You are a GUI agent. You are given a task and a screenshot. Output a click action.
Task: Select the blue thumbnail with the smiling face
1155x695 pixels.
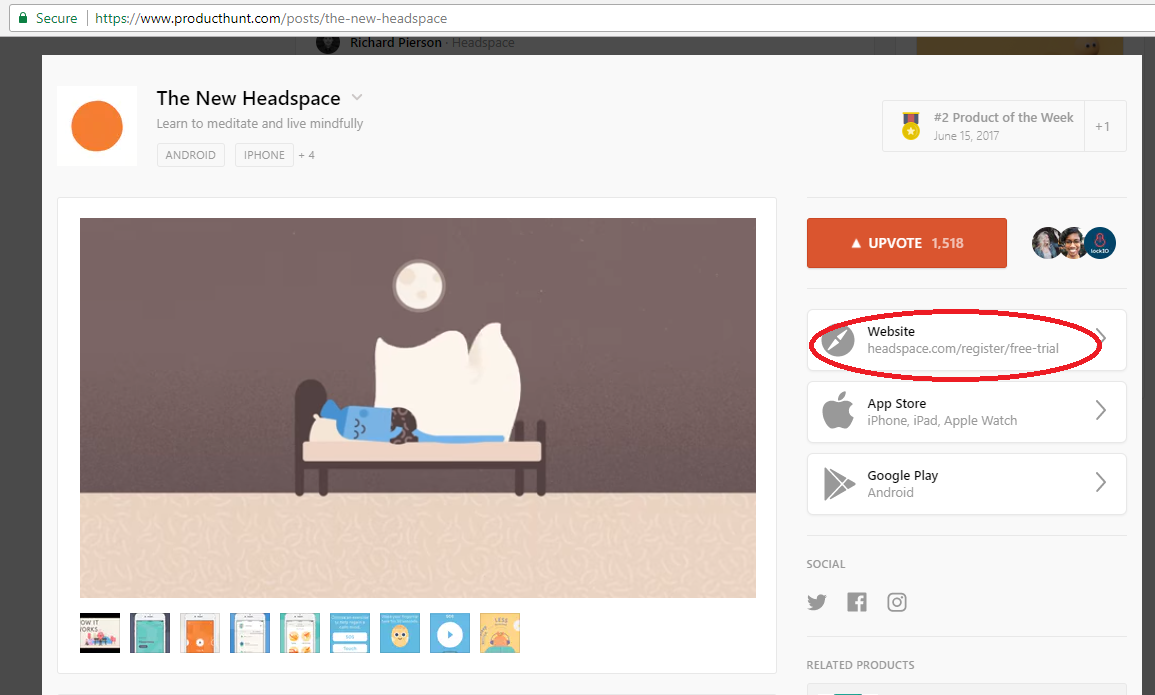[x=400, y=633]
